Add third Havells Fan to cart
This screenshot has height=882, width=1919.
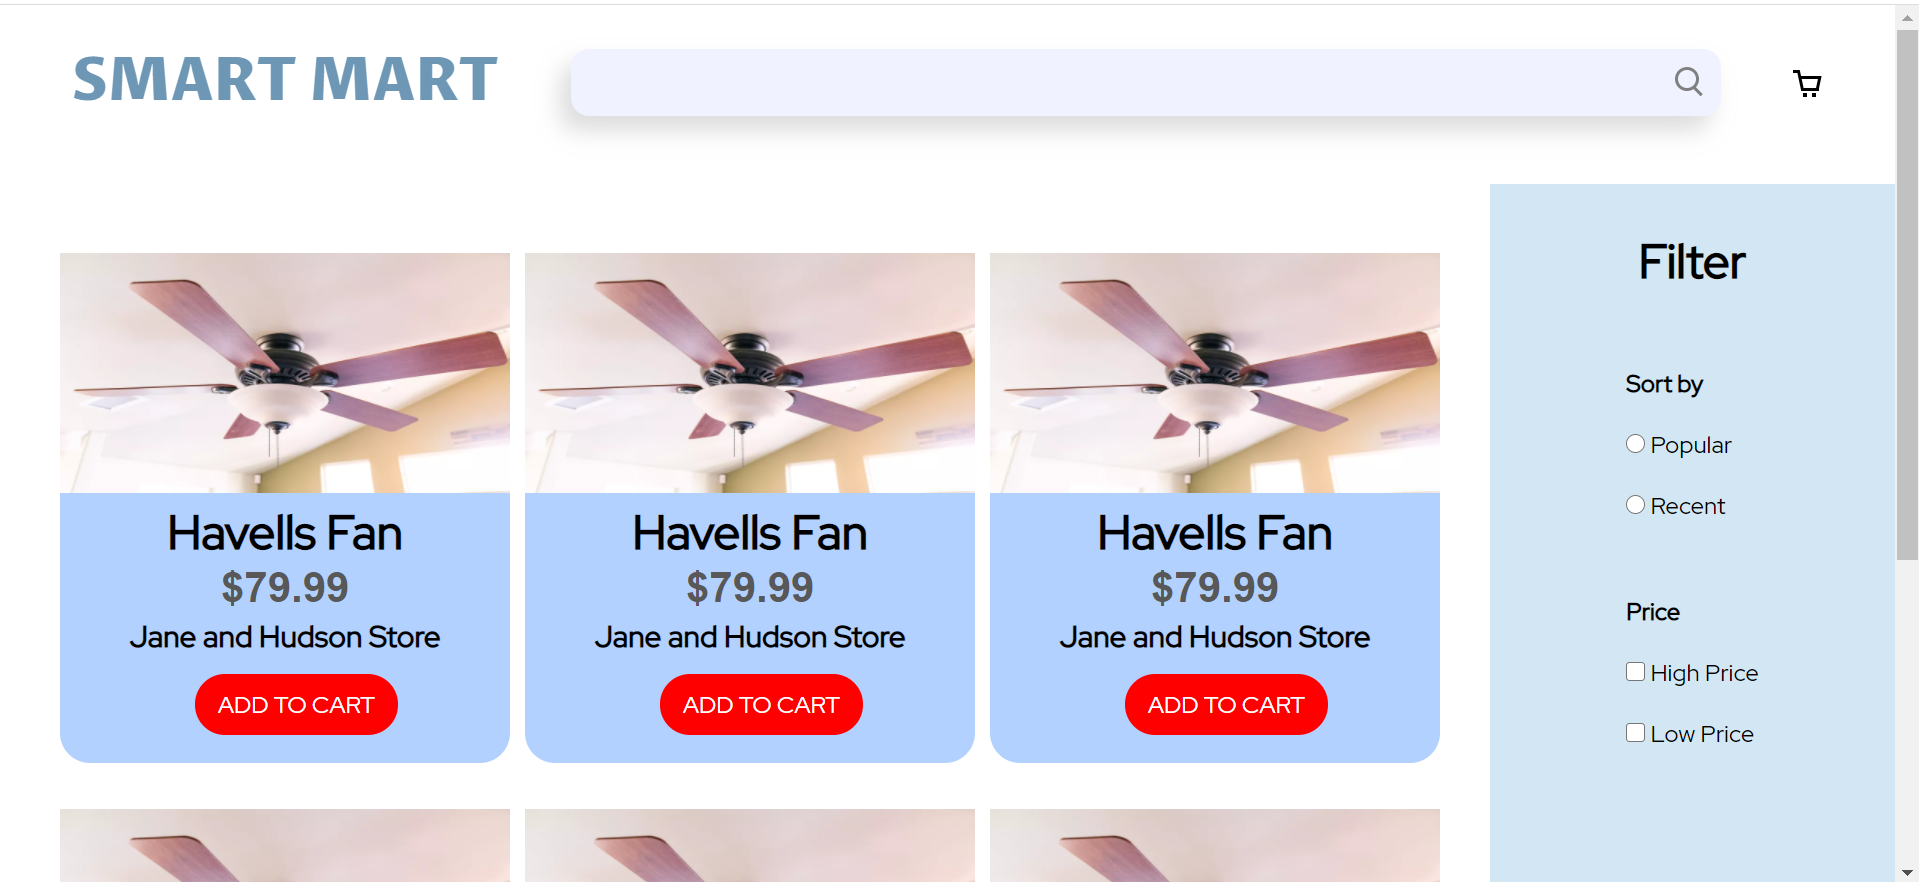point(1226,705)
